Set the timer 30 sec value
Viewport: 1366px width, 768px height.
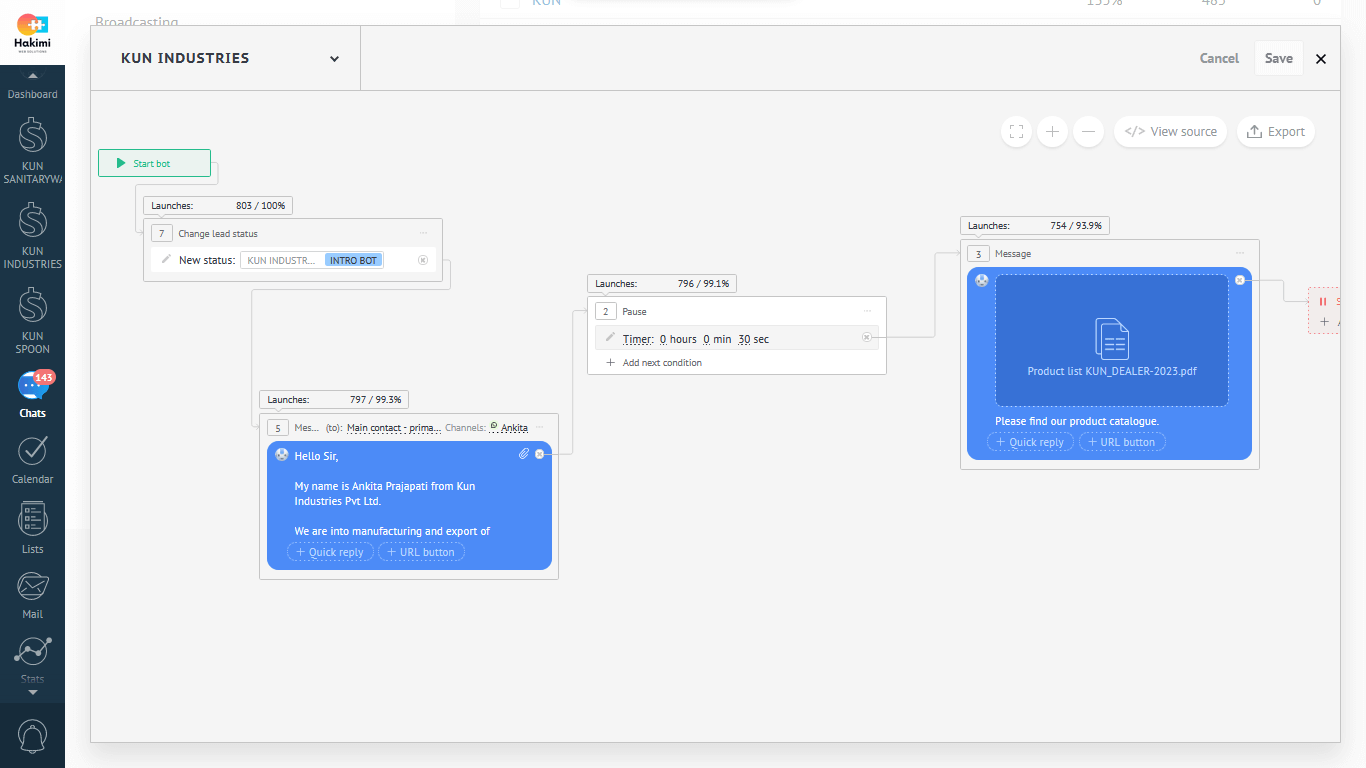744,340
